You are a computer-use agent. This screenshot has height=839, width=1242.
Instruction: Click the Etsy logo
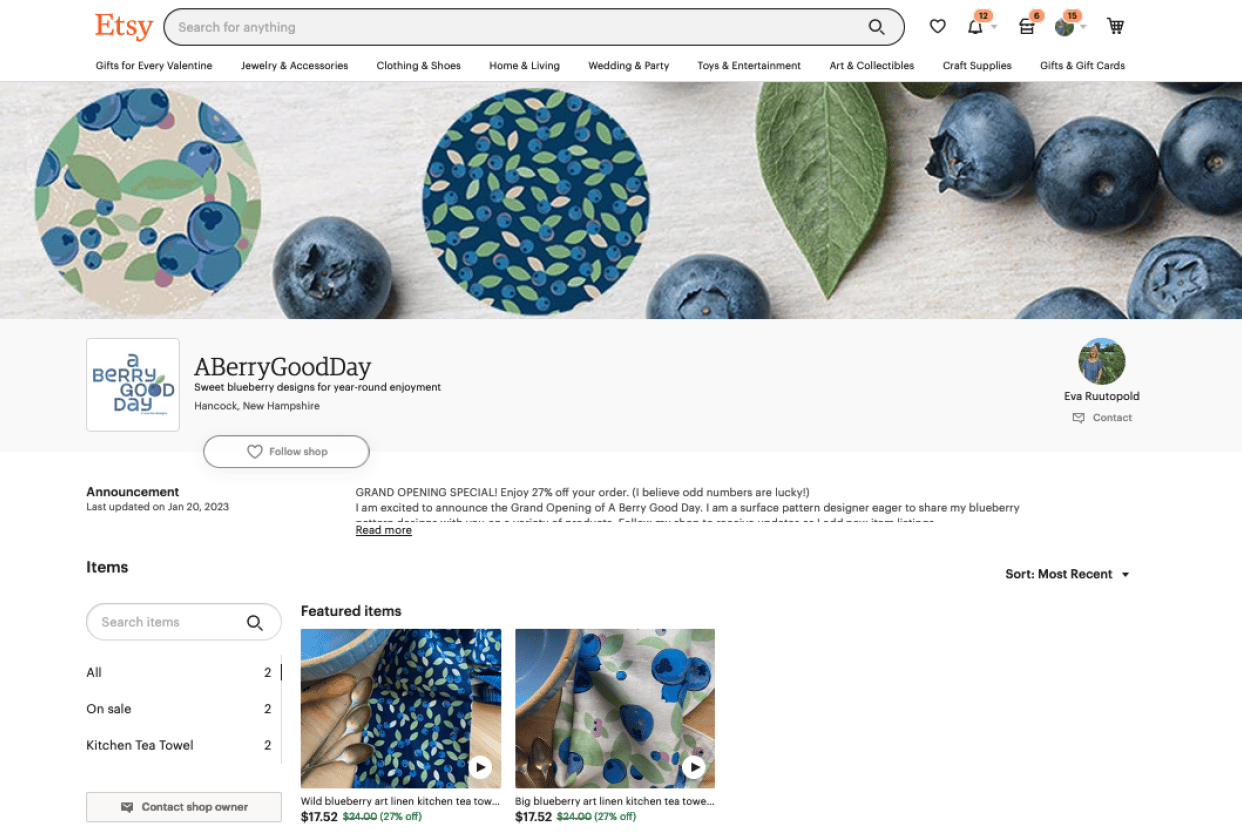[123, 27]
